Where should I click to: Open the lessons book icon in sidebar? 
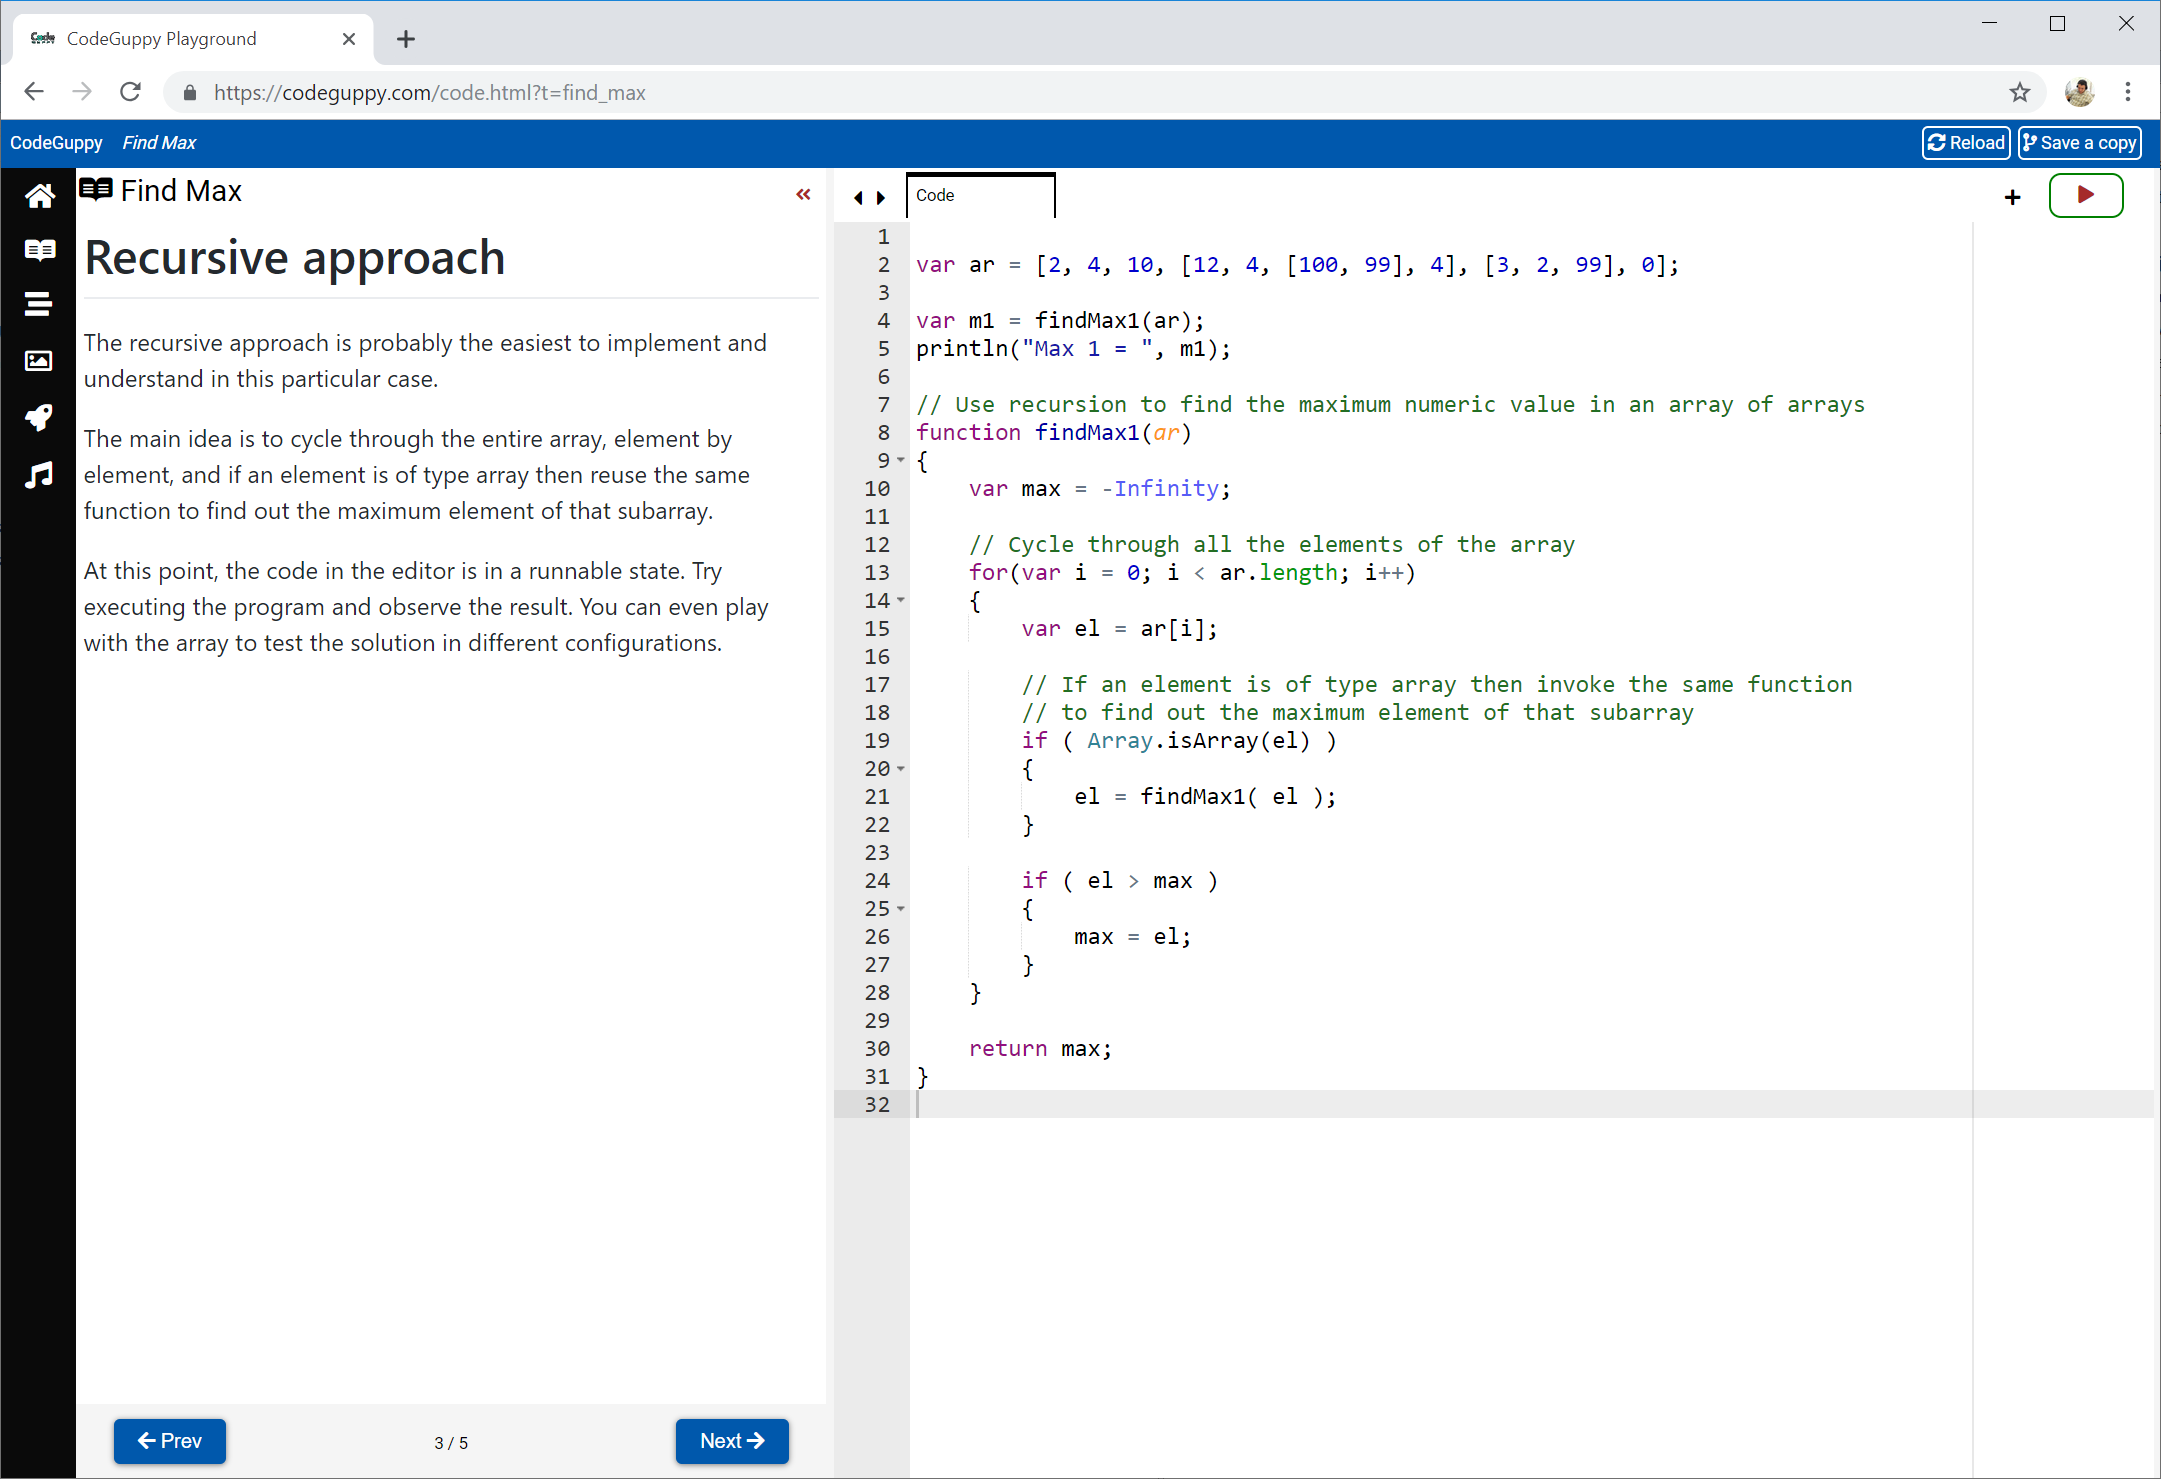(38, 250)
